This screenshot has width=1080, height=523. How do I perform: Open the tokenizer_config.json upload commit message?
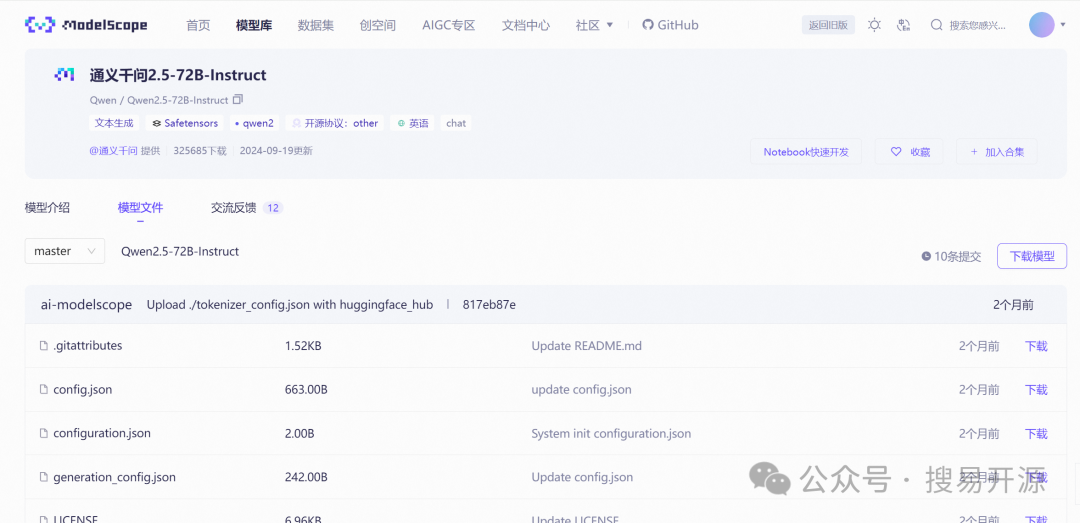tap(290, 305)
